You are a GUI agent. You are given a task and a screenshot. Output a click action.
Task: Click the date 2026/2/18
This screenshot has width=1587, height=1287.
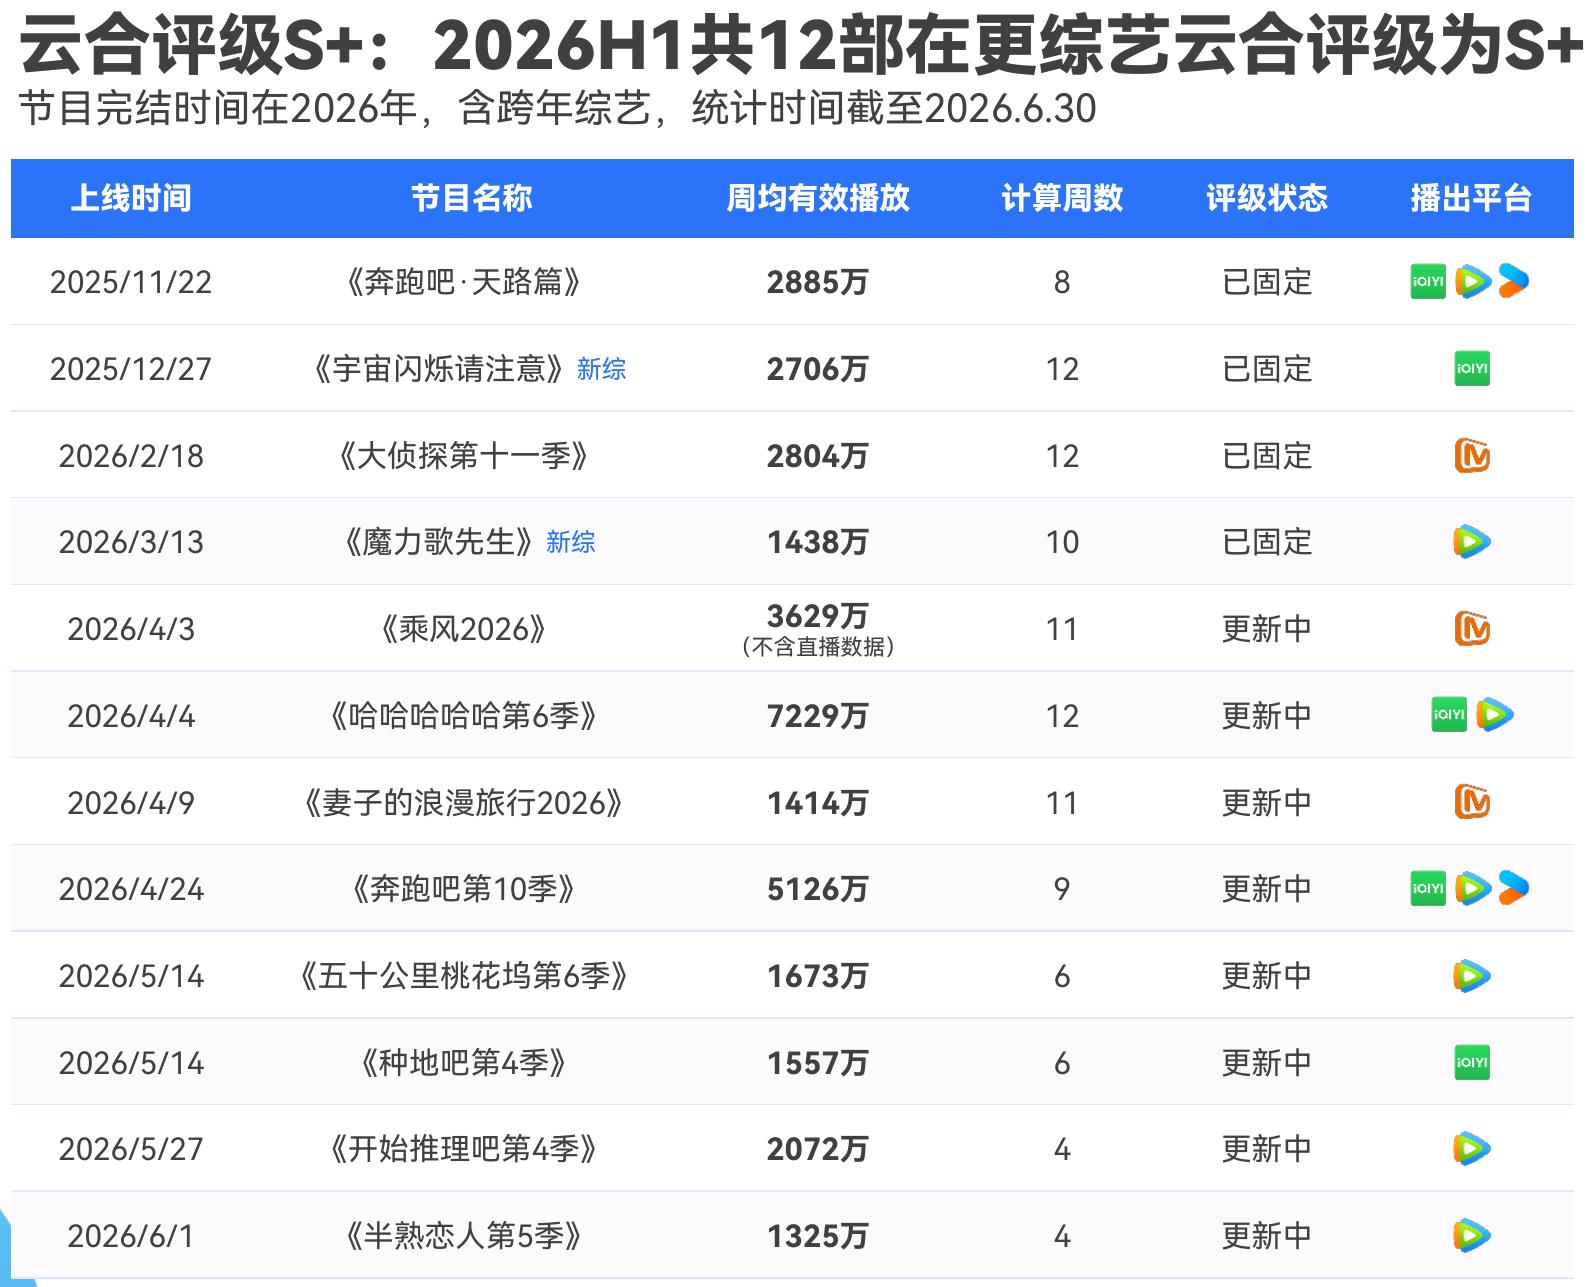131,456
